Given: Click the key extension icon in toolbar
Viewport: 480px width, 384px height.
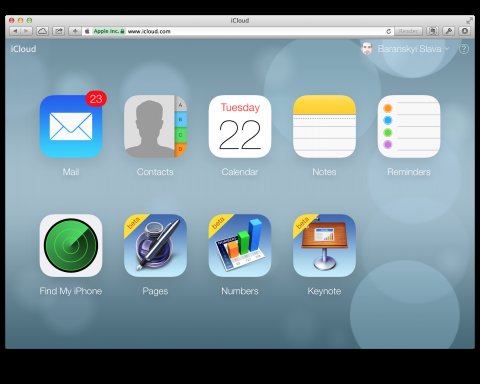Looking at the screenshot, I should [x=449, y=31].
